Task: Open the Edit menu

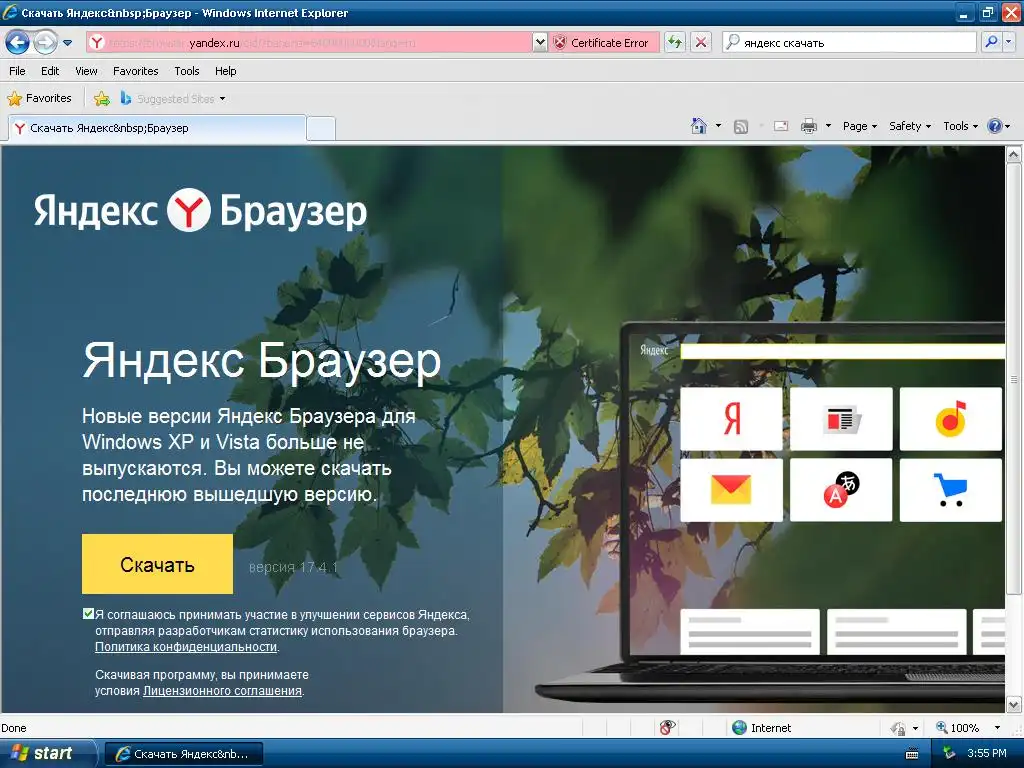Action: pos(50,71)
